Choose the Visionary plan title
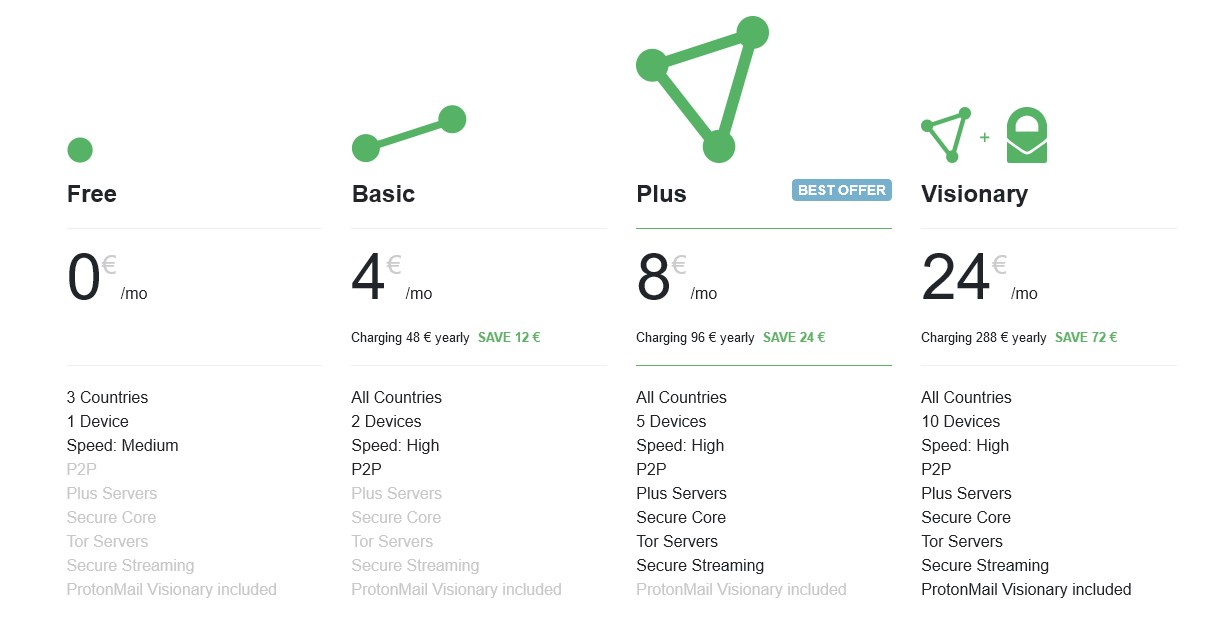Image resolution: width=1208 pixels, height=618 pixels. (974, 194)
